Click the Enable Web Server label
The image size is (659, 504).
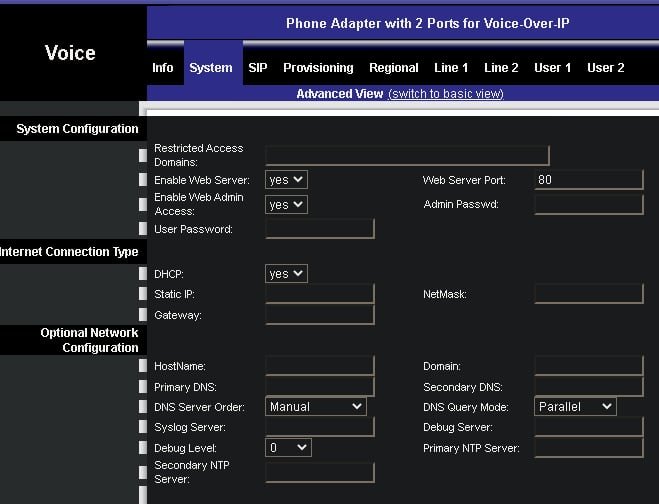tap(202, 180)
